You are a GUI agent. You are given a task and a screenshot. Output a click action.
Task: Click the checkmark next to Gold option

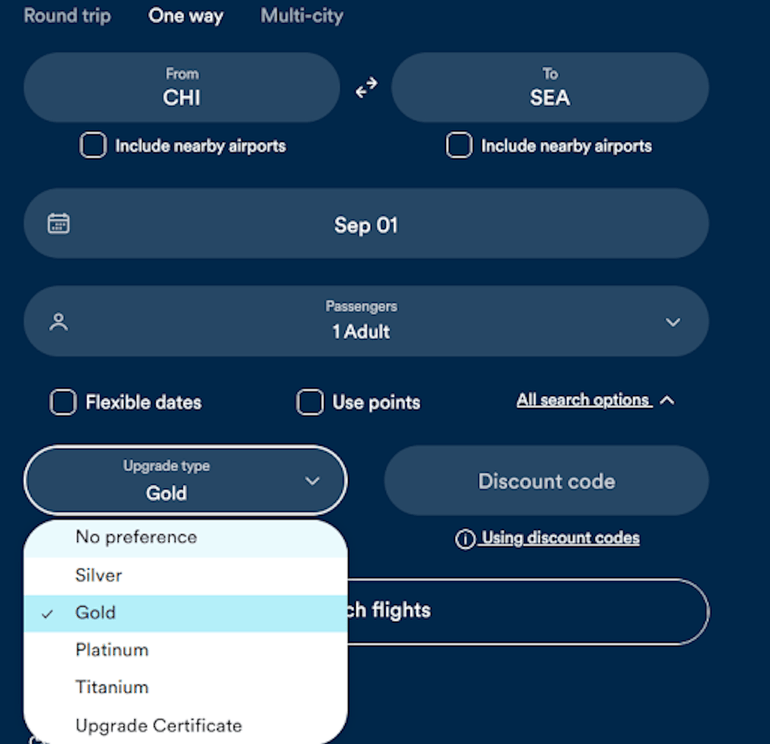(47, 614)
